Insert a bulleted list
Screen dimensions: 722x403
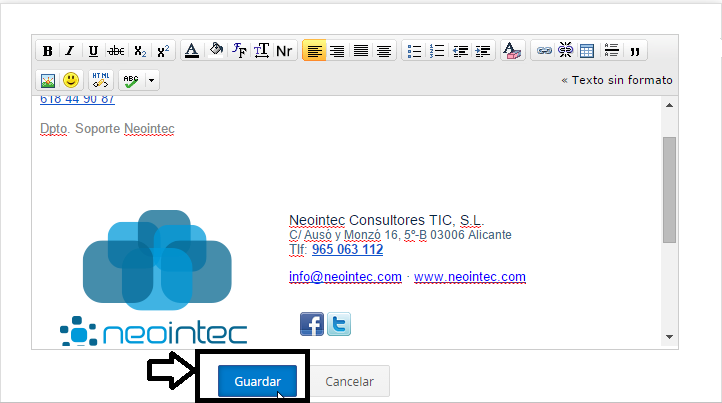tap(413, 51)
